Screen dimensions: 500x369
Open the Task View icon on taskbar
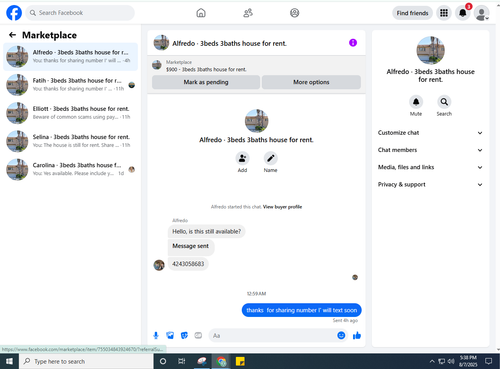click(x=182, y=361)
